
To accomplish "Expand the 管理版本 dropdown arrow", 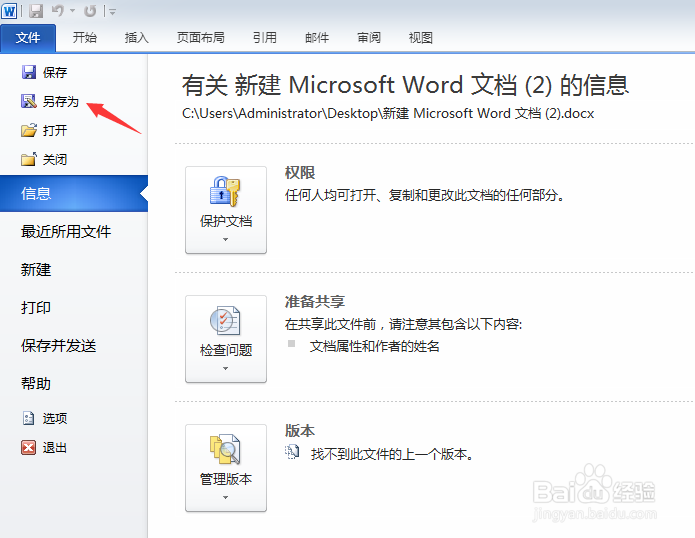I will pyautogui.click(x=226, y=497).
